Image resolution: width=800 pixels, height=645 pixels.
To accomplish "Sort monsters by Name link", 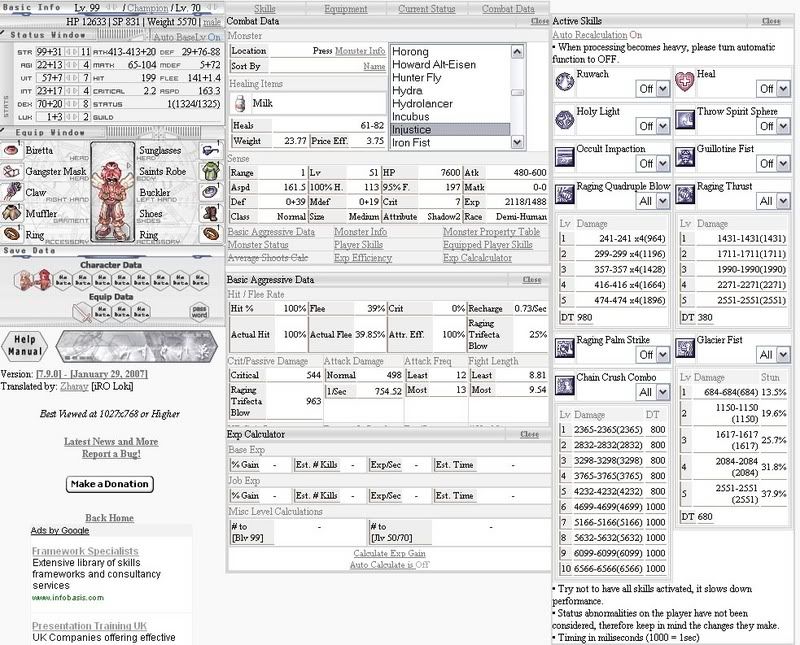I will click(374, 66).
